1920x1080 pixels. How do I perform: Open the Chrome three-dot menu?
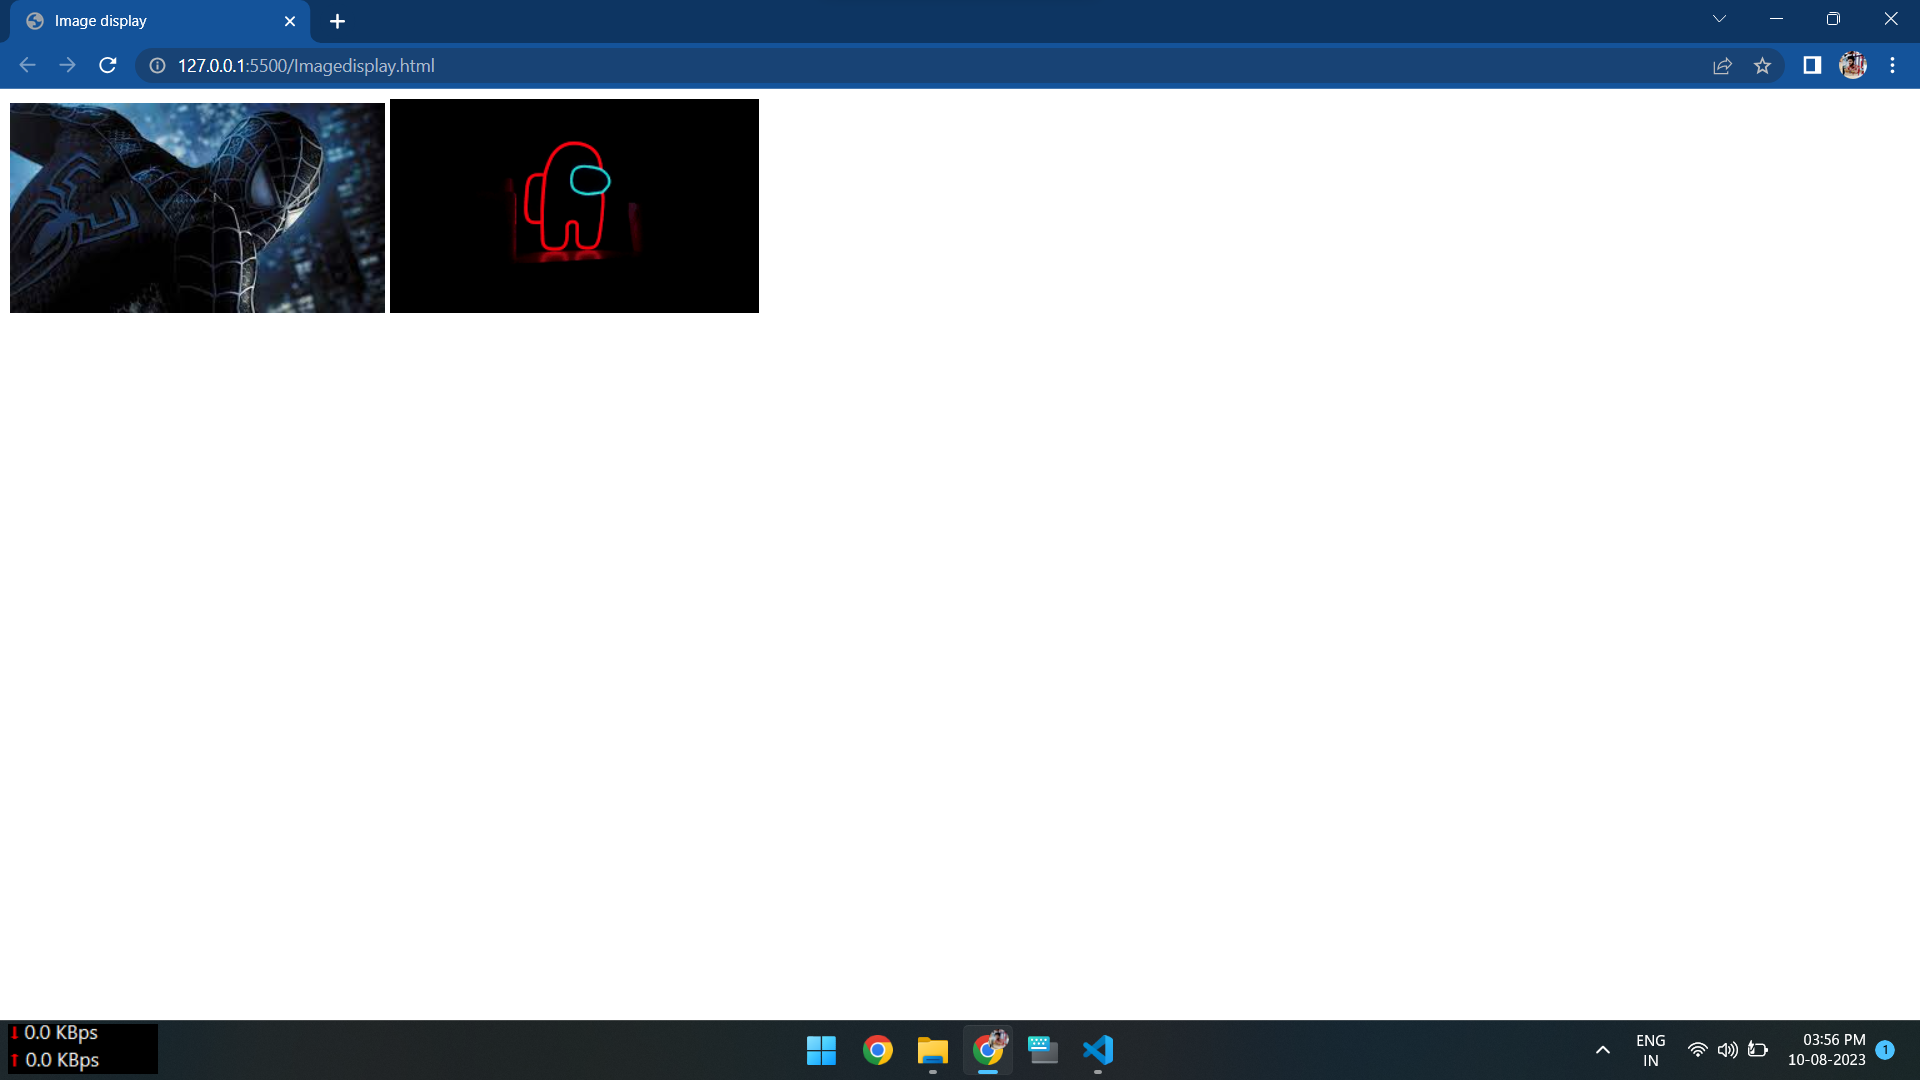point(1892,65)
